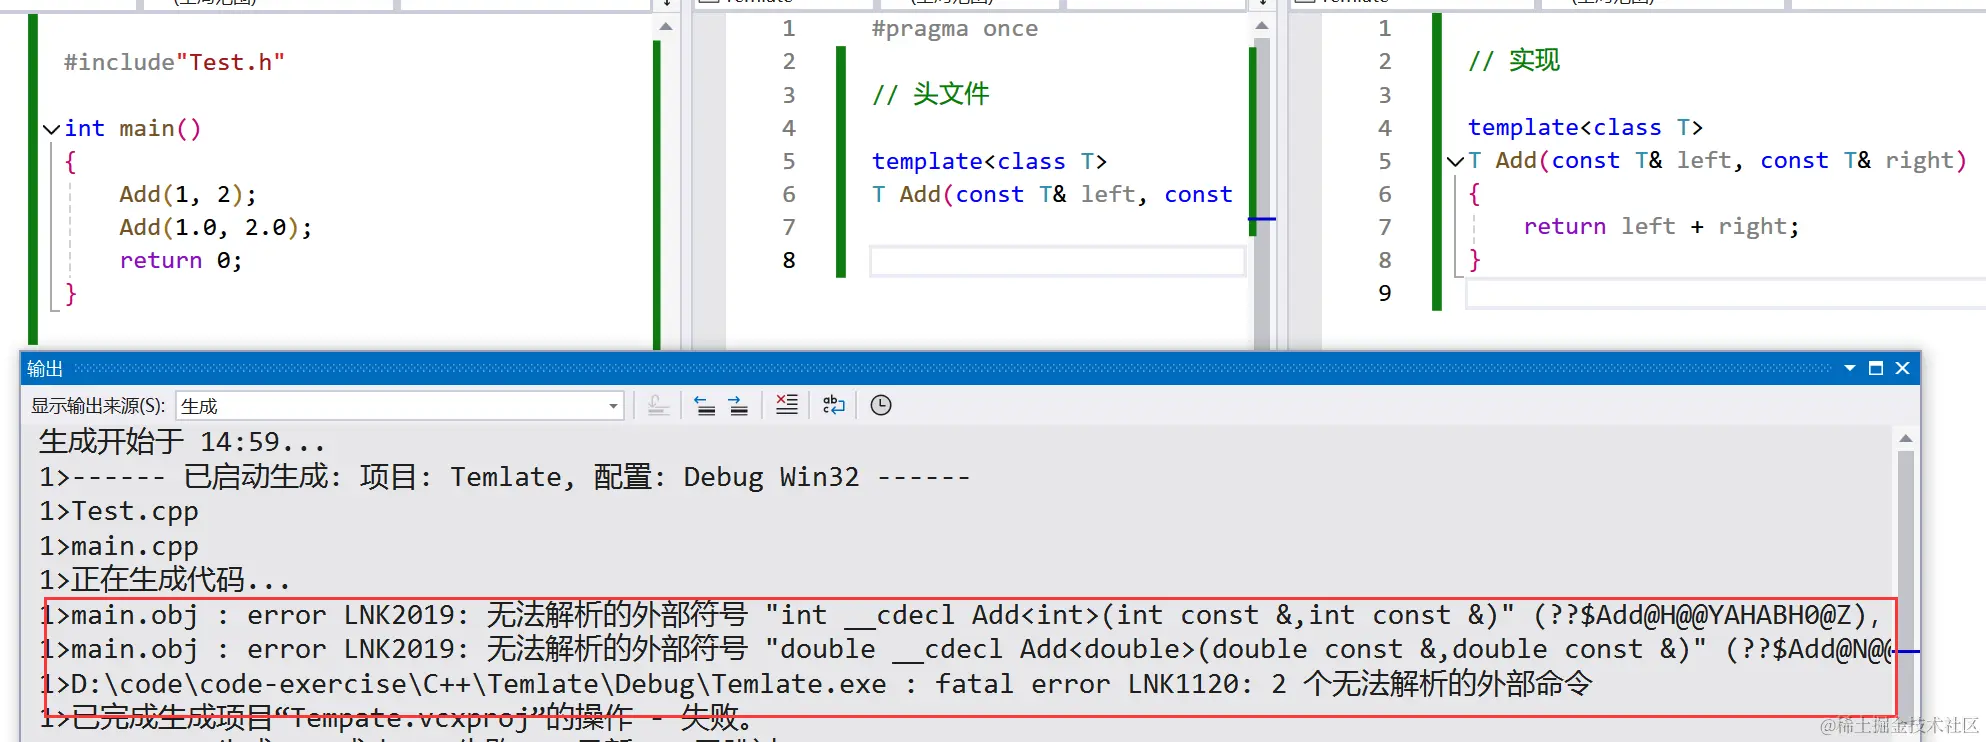Open the Output panel window position menu arrow
The height and width of the screenshot is (742, 1986).
point(1850,368)
